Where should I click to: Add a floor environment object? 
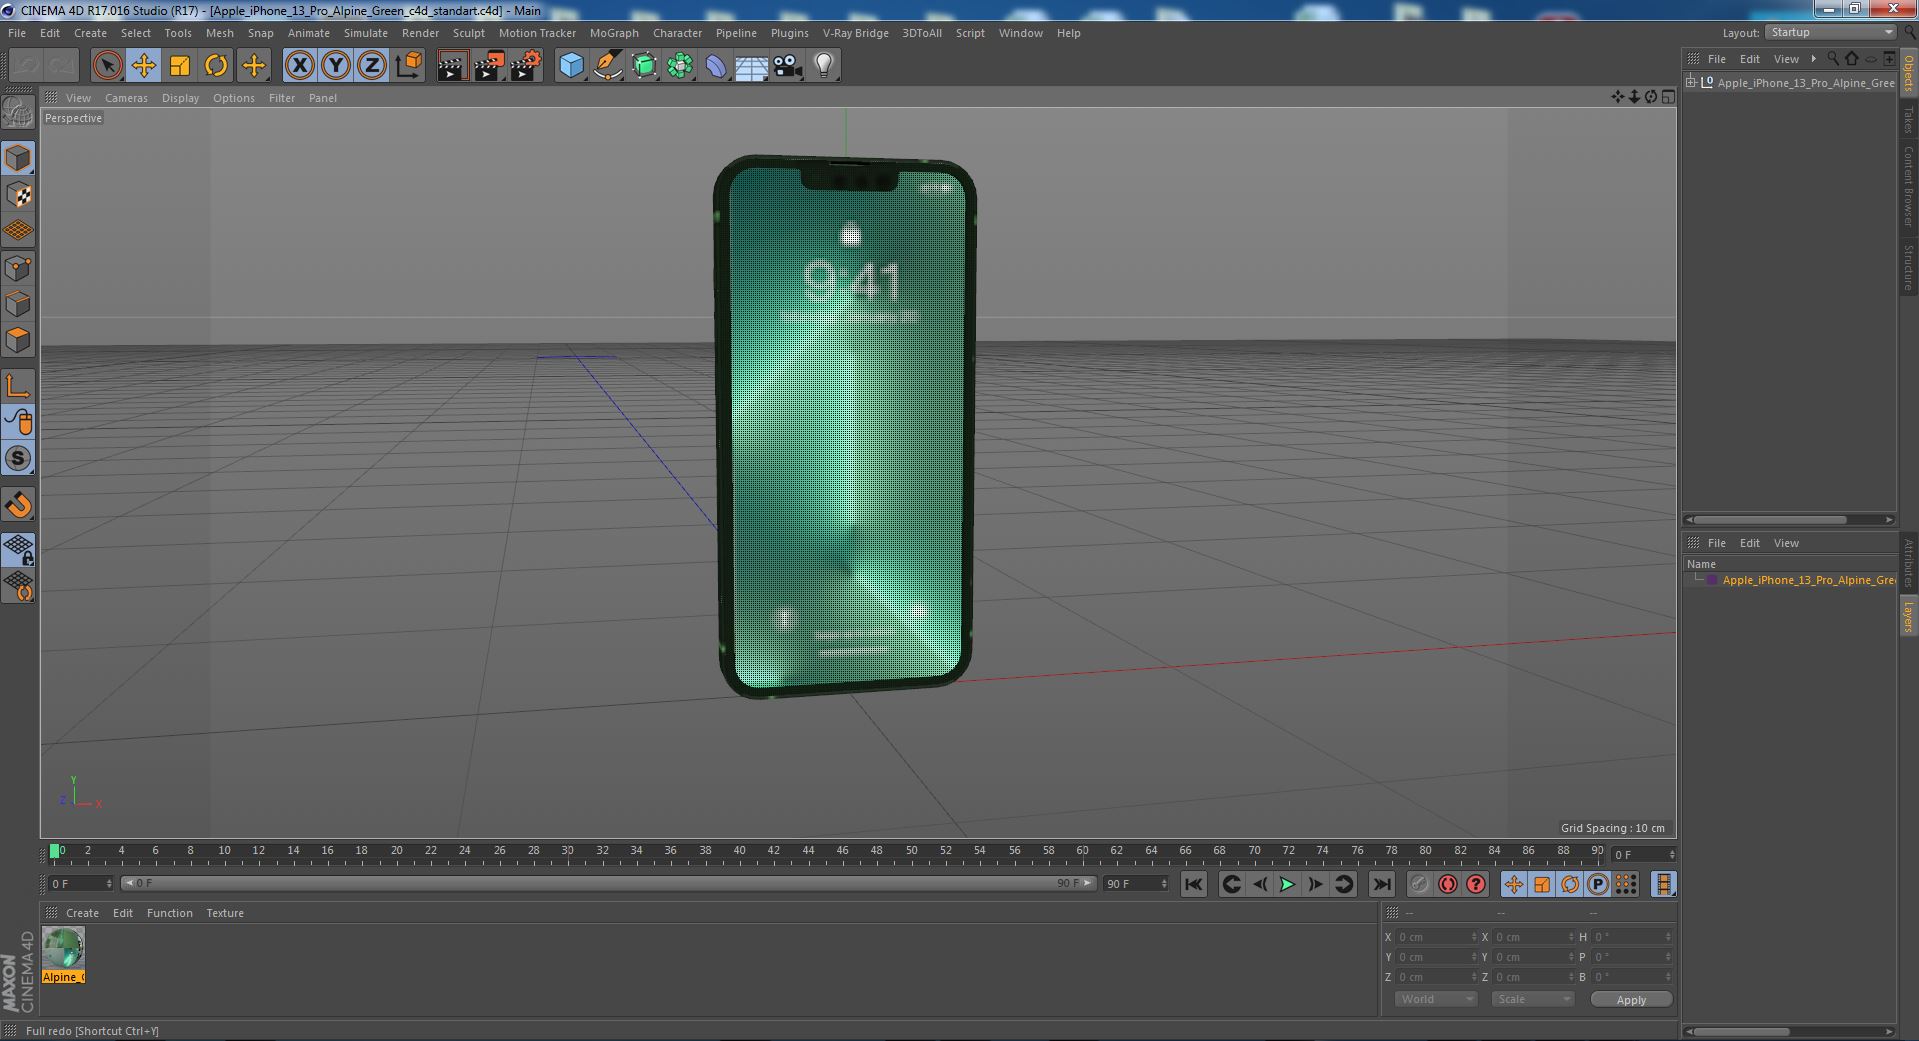coord(751,66)
